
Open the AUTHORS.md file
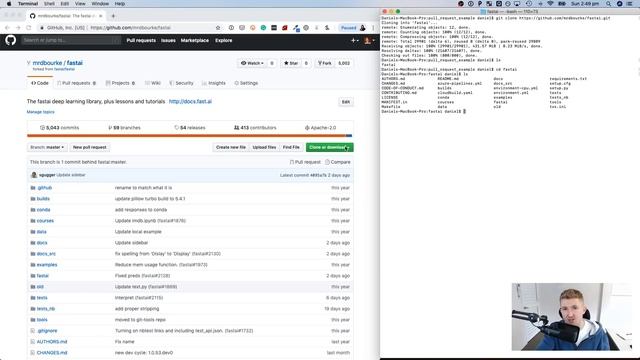52,342
